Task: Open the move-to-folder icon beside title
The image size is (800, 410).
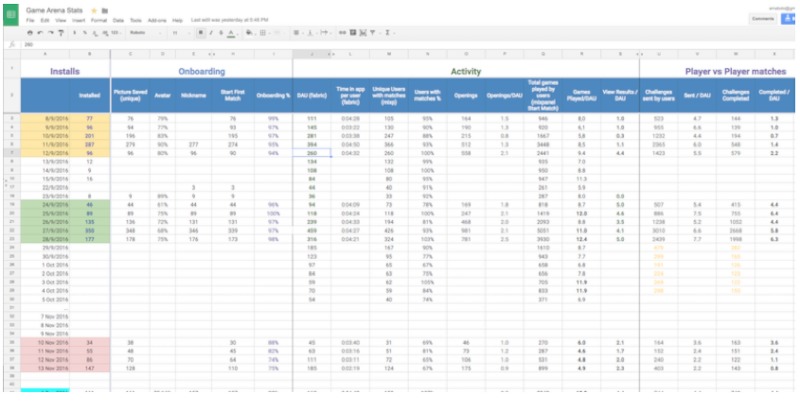Action: tap(105, 10)
